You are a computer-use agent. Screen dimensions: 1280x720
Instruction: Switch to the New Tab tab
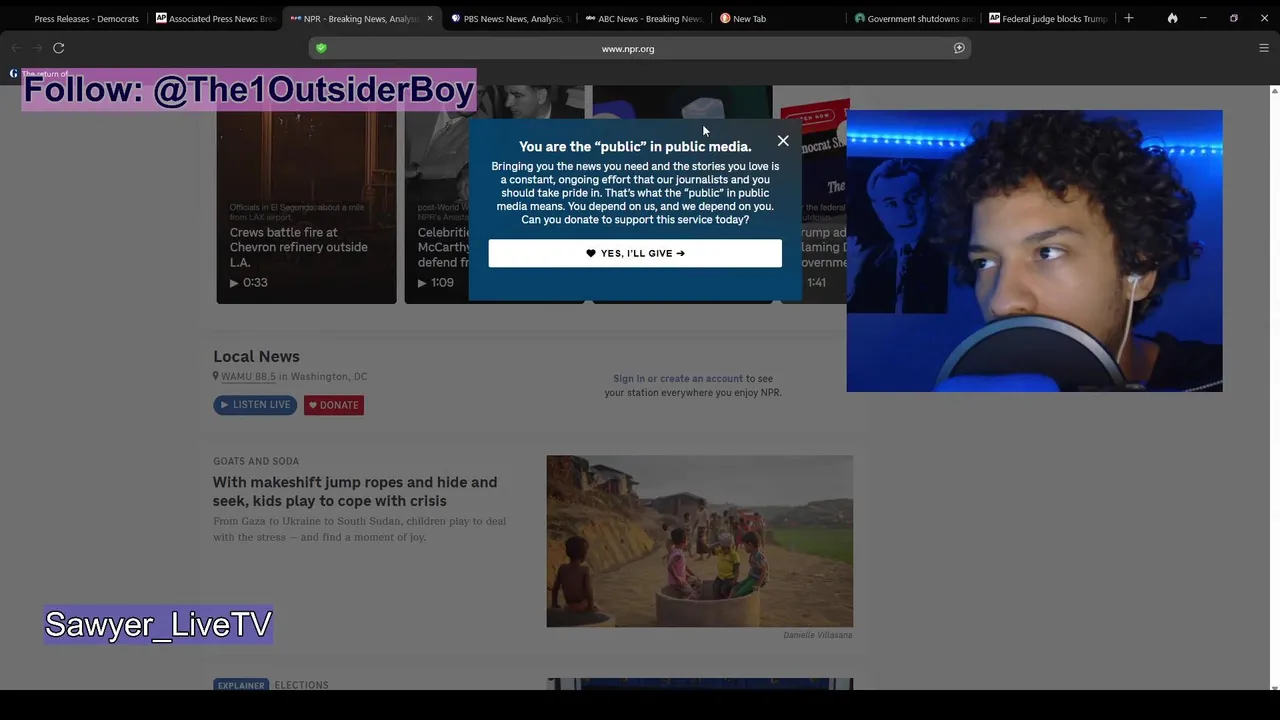778,18
